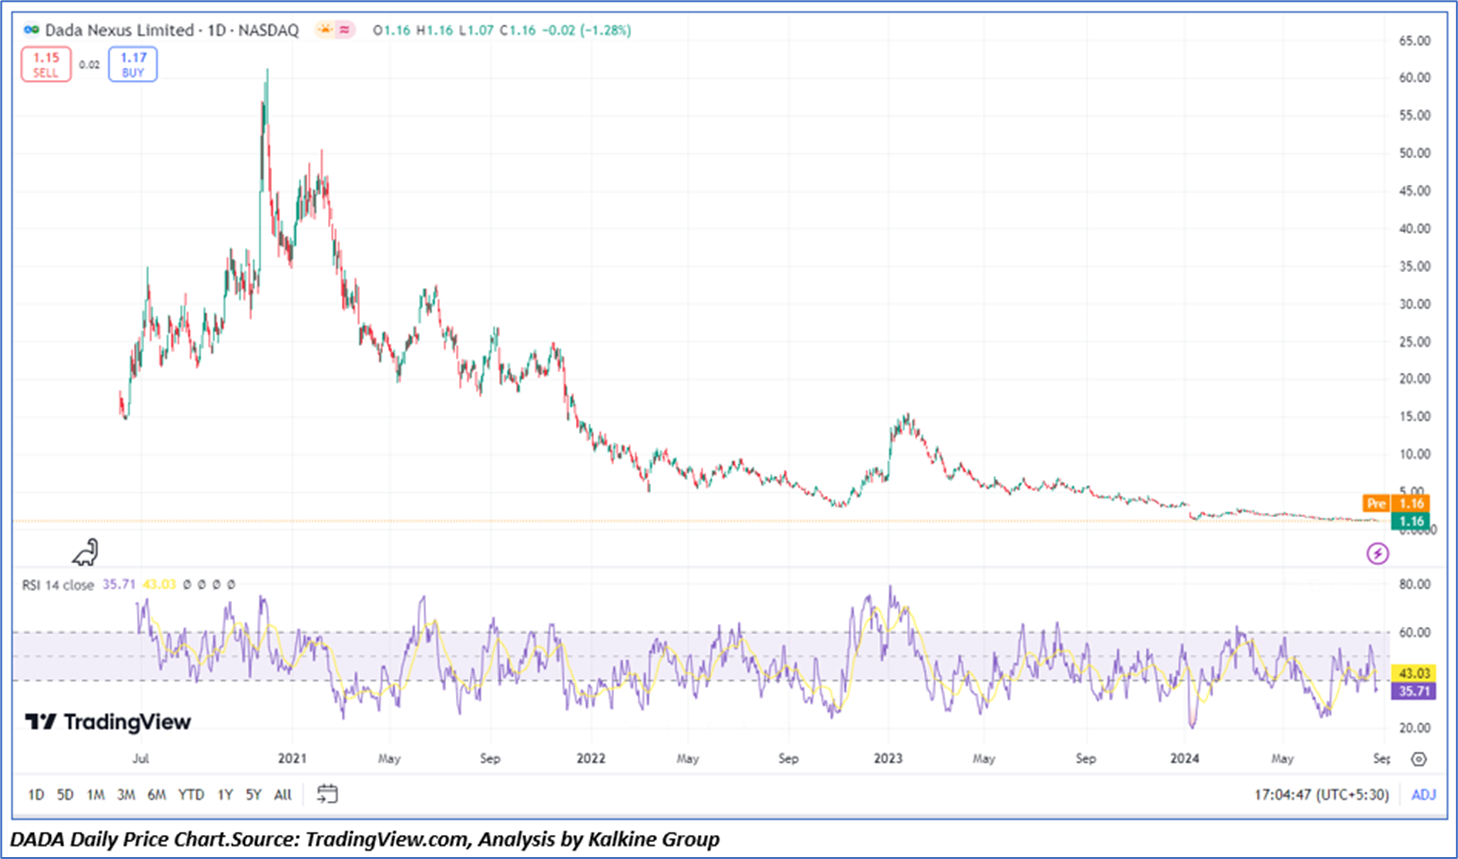This screenshot has width=1458, height=859.
Task: Click the green 1.16 last price label
Action: [1411, 521]
